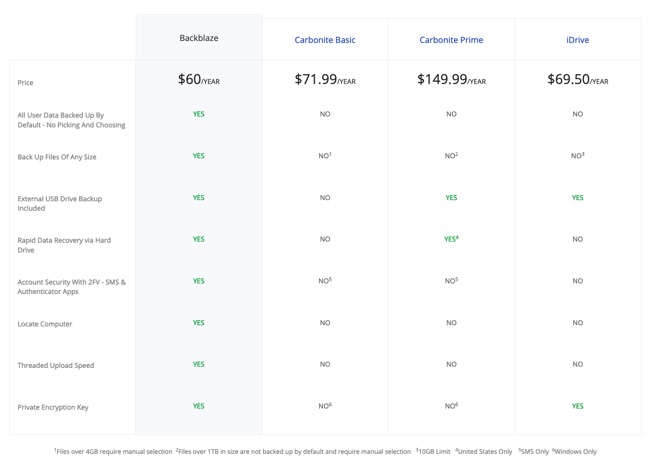Click Backblaze YES for Threaded Upload Speed
This screenshot has height=462, width=664.
tap(199, 364)
